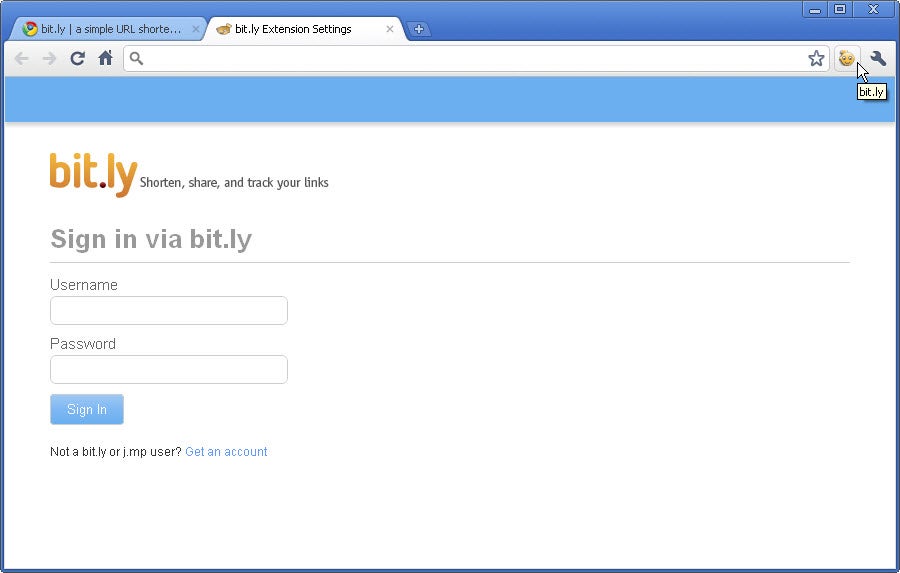The width and height of the screenshot is (900, 573).
Task: Click the Username label
Action: (x=84, y=285)
